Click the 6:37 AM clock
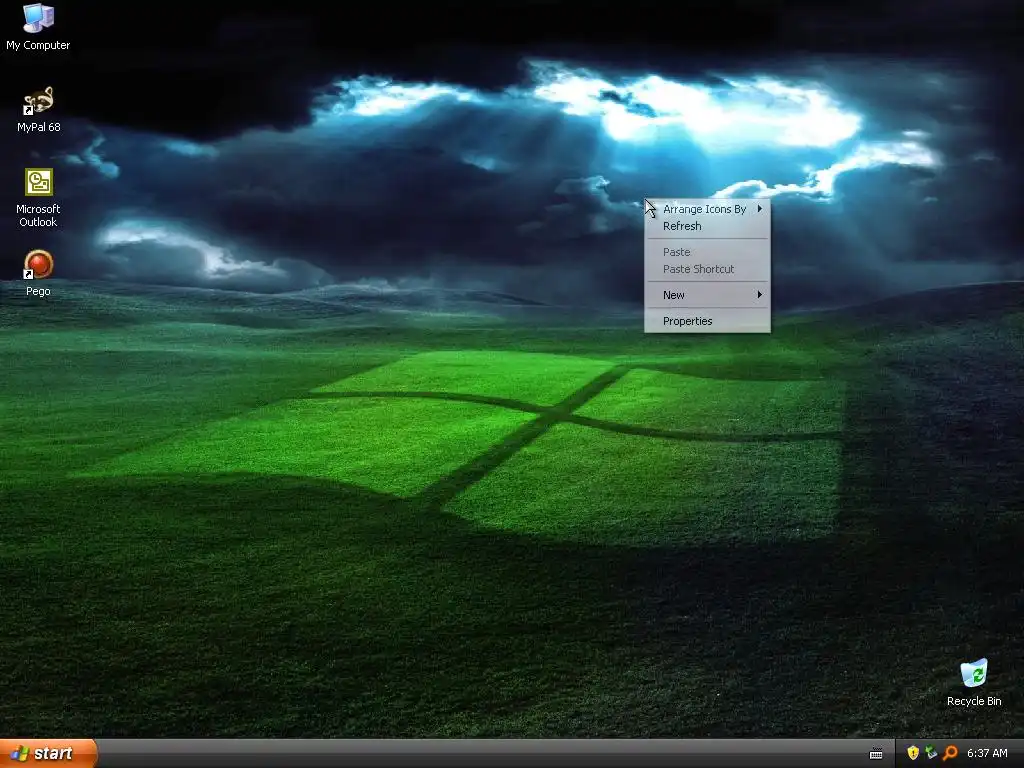This screenshot has height=768, width=1024. click(x=987, y=753)
